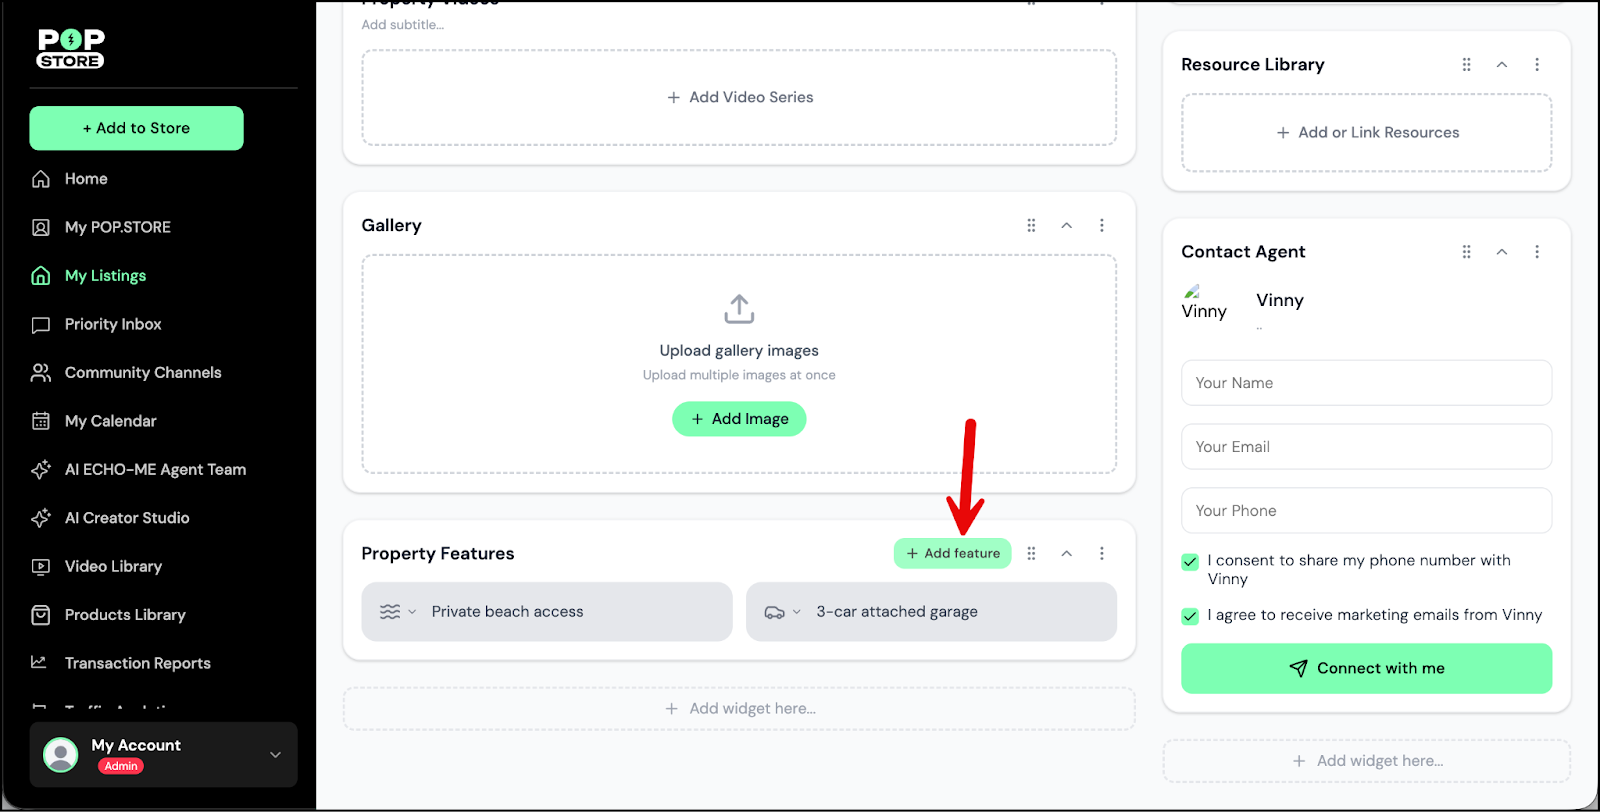This screenshot has width=1600, height=812.
Task: Change icon for Private beach access feature
Action: click(x=397, y=612)
